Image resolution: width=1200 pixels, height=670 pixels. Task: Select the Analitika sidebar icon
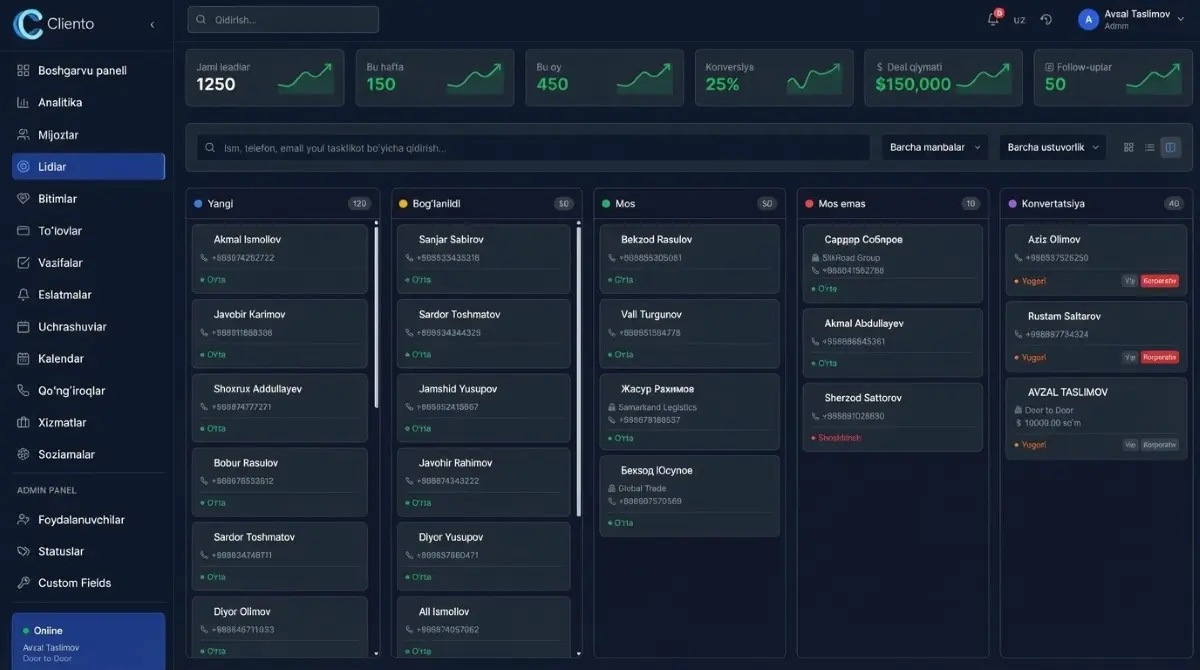[x=22, y=102]
